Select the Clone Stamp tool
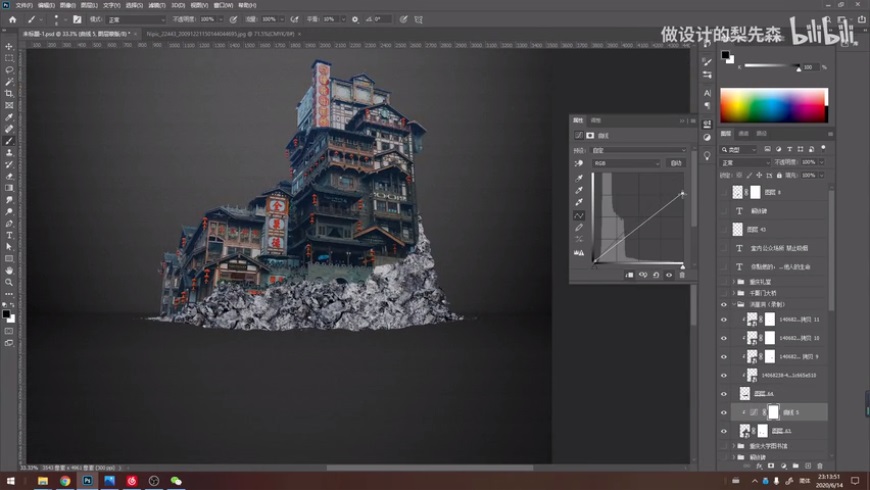This screenshot has width=870, height=490. 9,153
